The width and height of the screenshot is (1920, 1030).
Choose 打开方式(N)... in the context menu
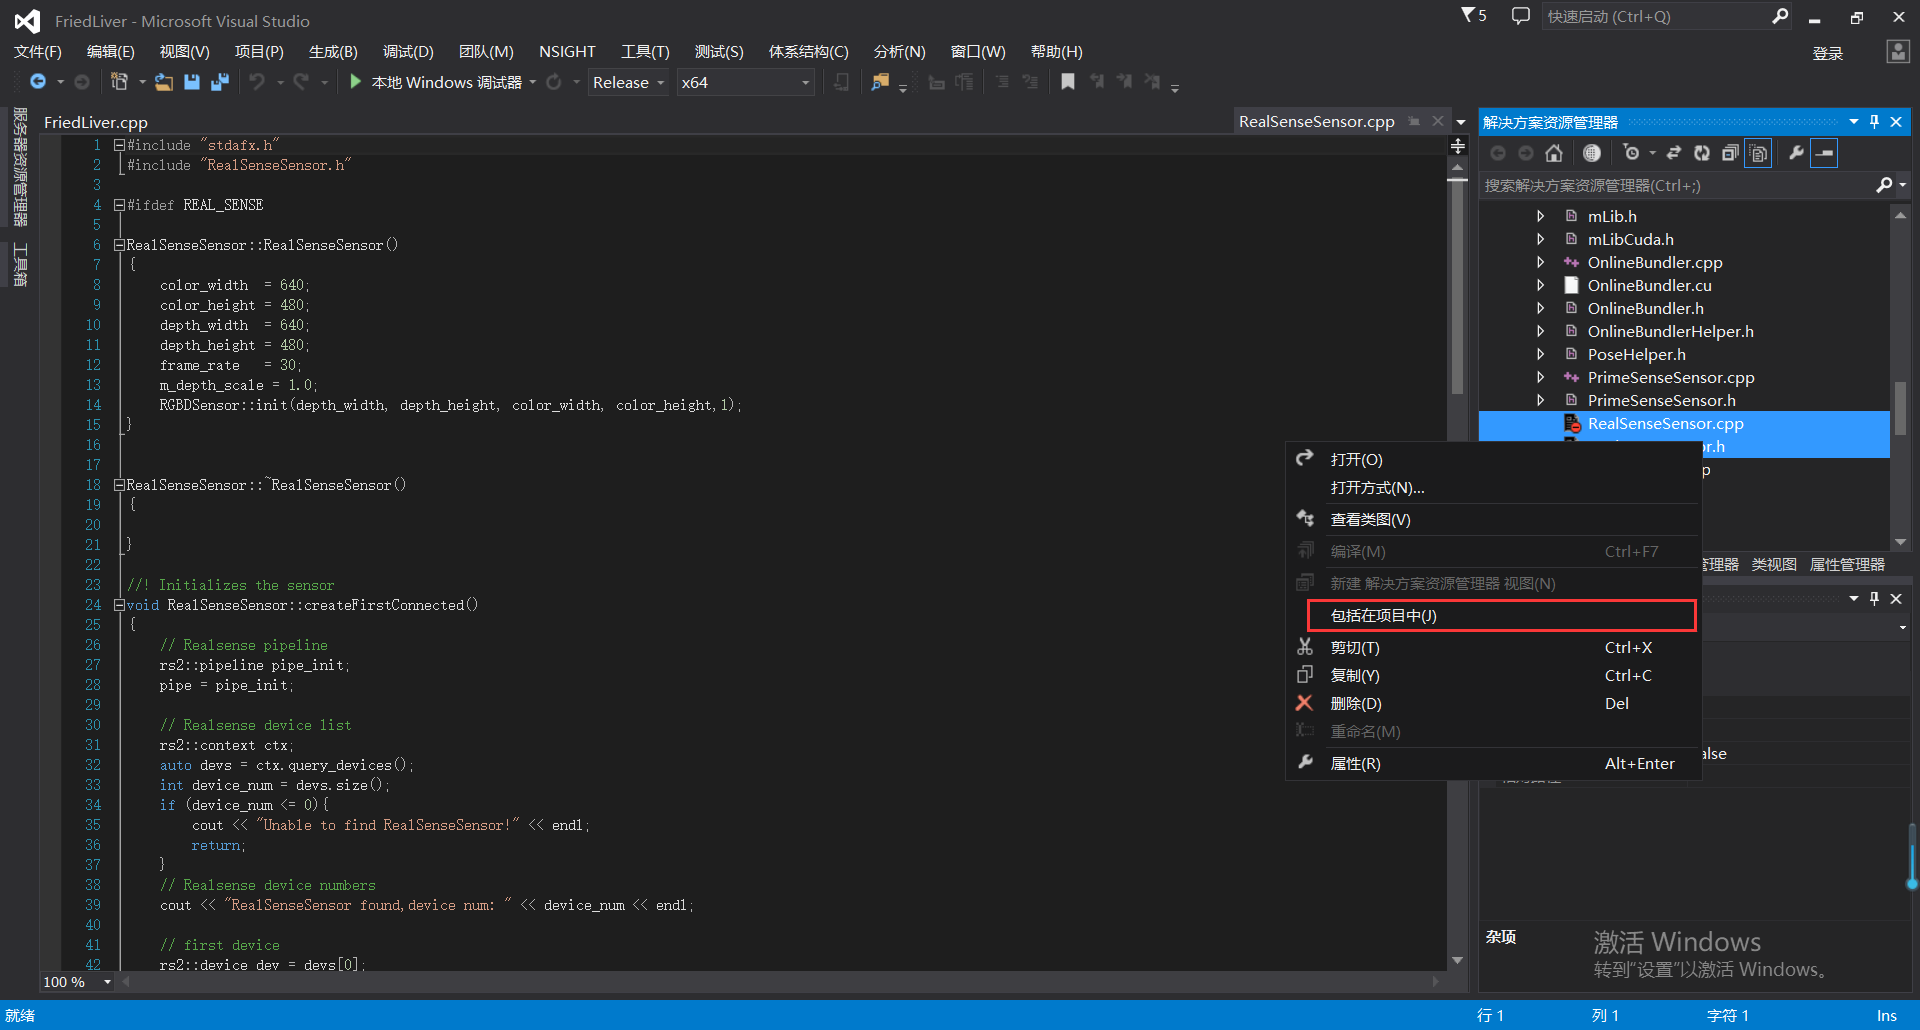[x=1493, y=487]
